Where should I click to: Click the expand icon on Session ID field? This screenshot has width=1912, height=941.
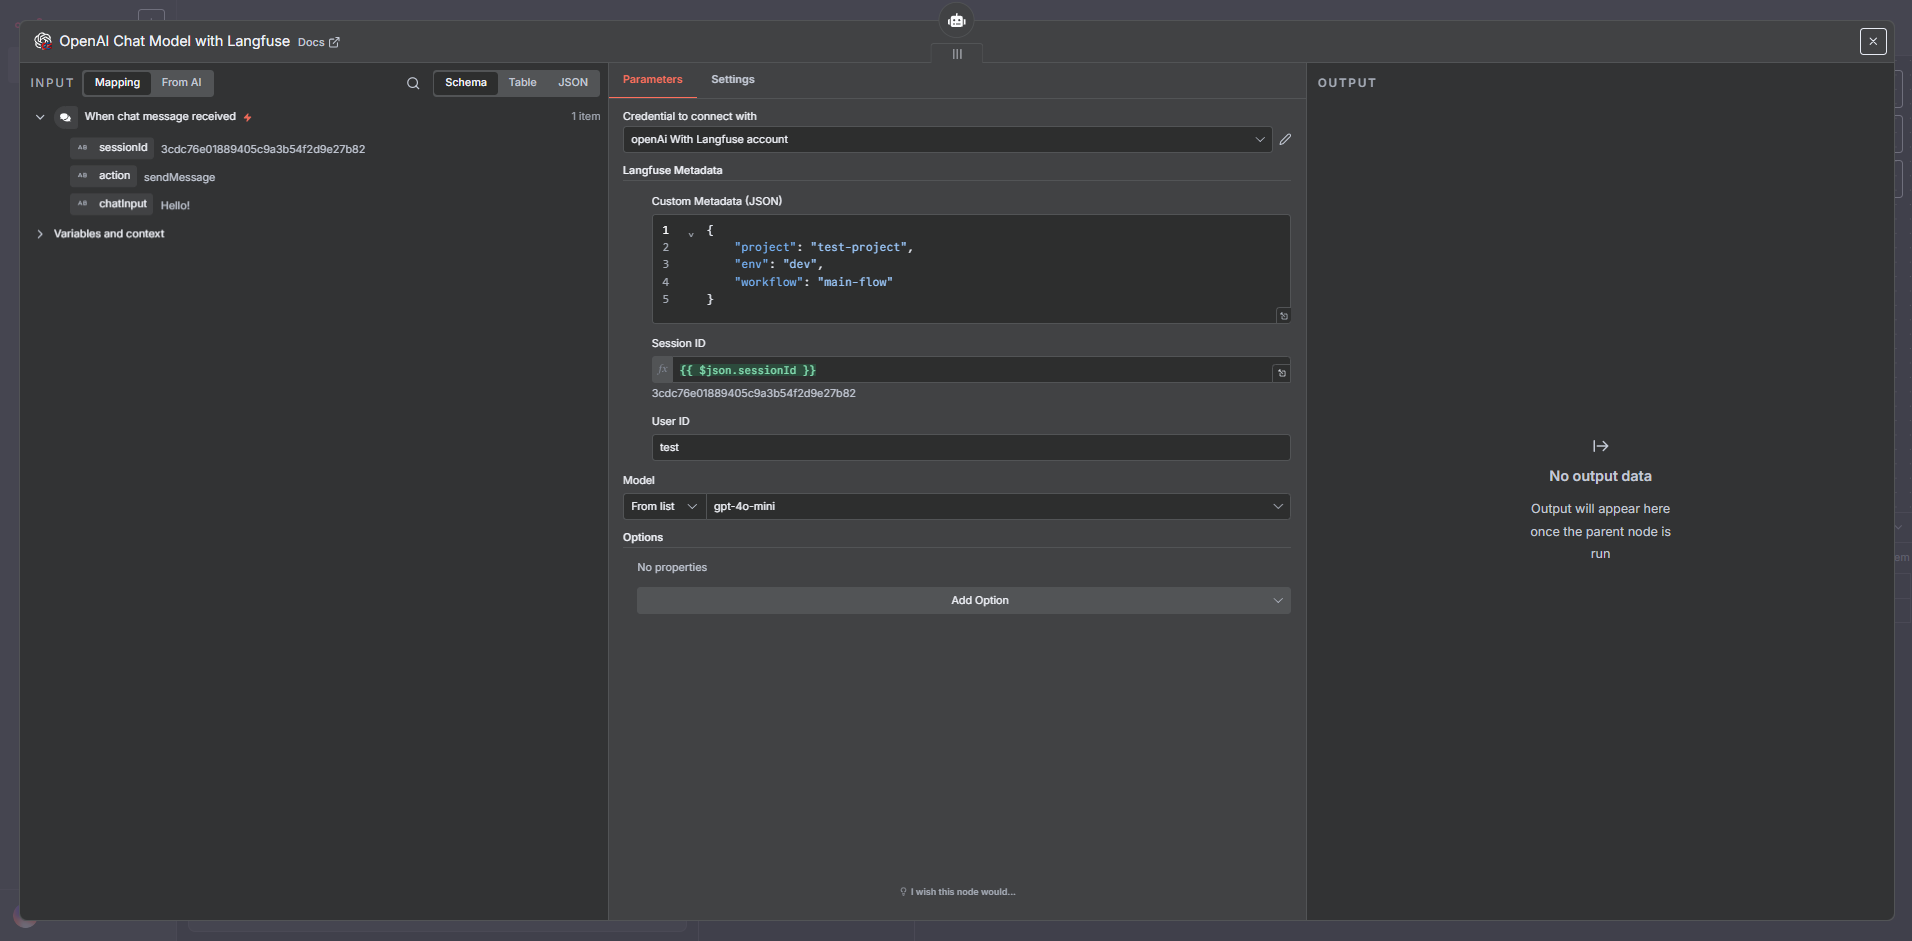[x=1281, y=373]
